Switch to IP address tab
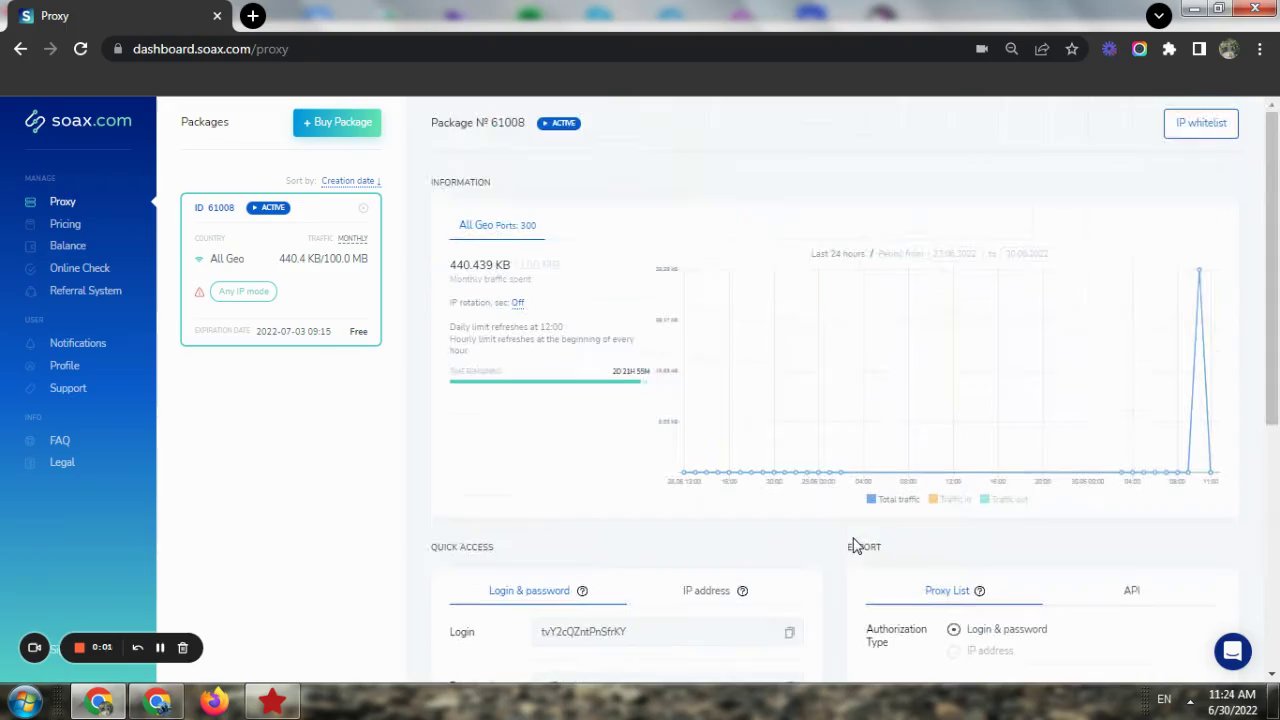This screenshot has width=1280, height=720. pos(706,591)
